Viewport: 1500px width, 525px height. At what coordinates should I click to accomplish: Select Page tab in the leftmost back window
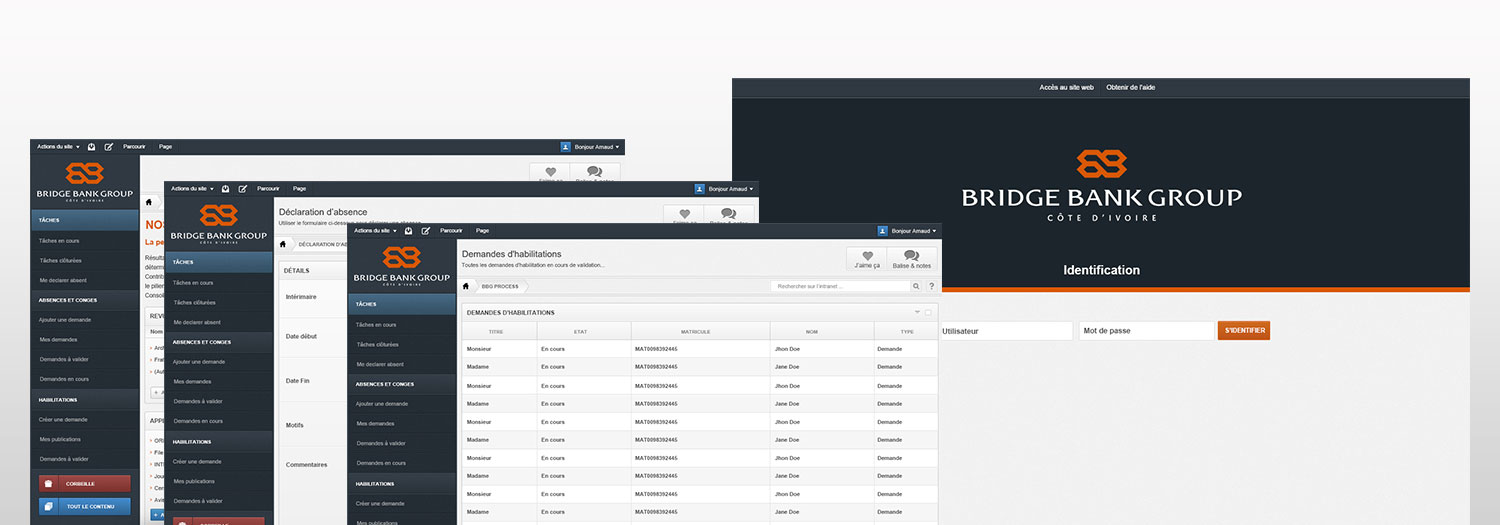pos(166,146)
